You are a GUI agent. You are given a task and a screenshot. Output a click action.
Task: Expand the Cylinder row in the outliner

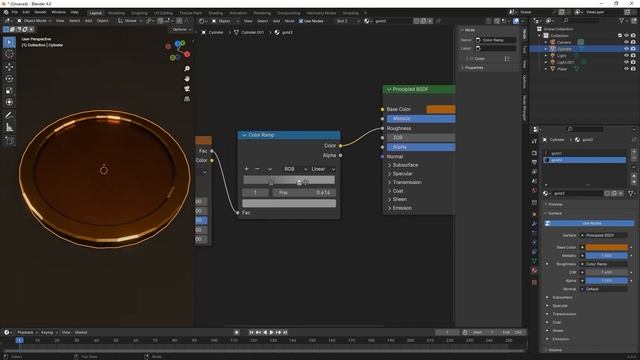click(x=546, y=49)
